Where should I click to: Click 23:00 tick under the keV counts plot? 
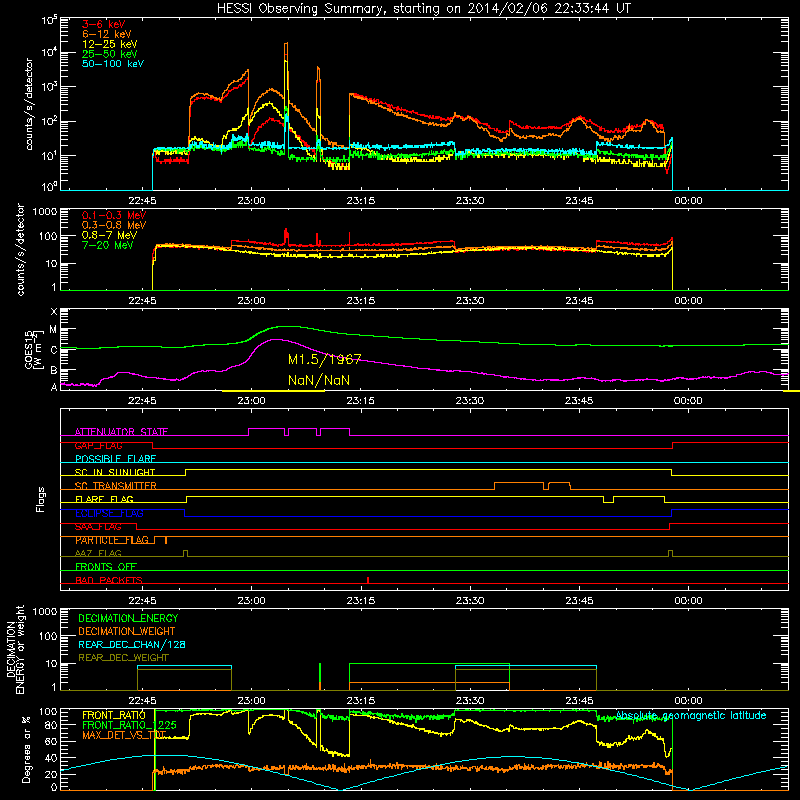[252, 201]
